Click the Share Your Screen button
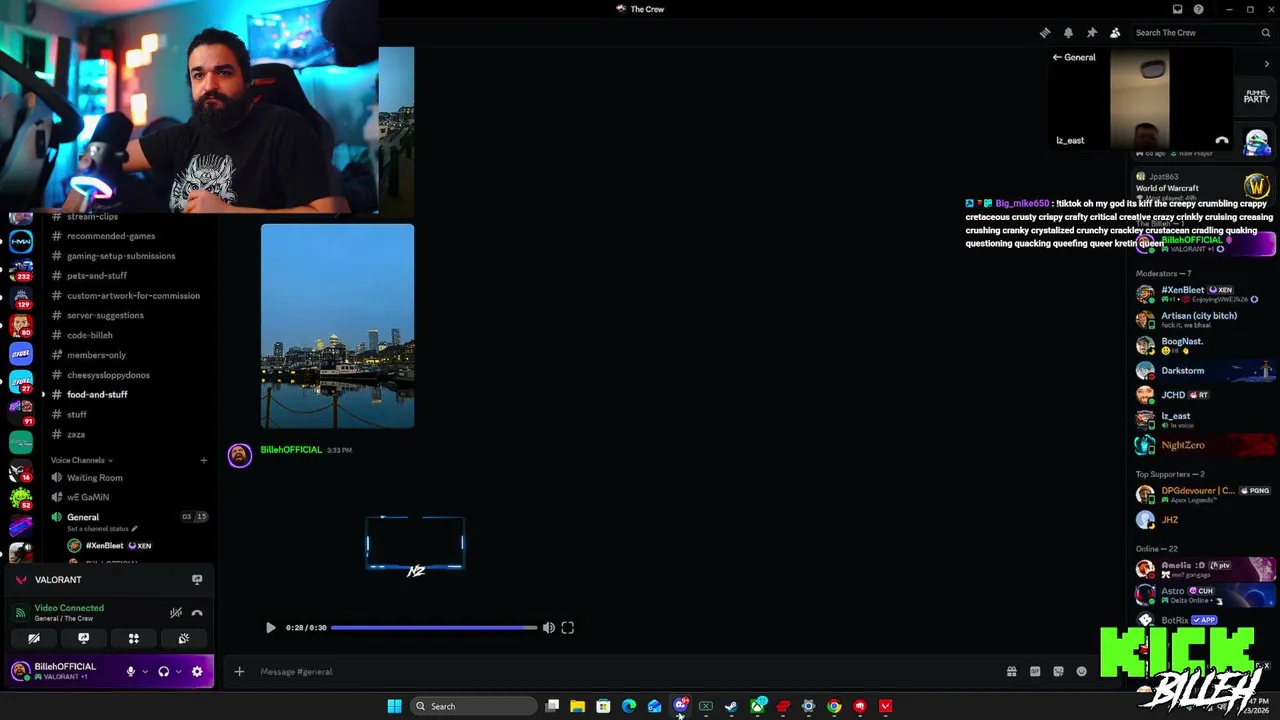 84,638
